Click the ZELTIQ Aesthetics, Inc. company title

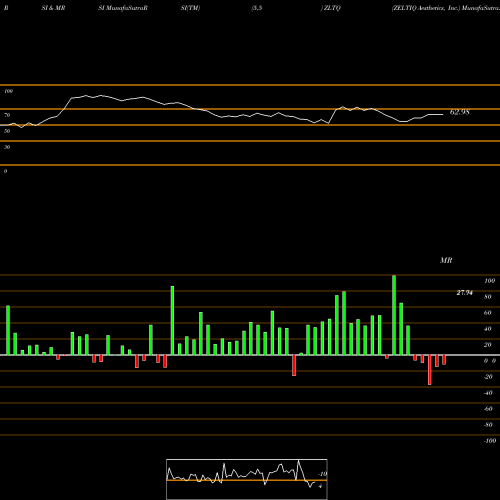coord(426,8)
